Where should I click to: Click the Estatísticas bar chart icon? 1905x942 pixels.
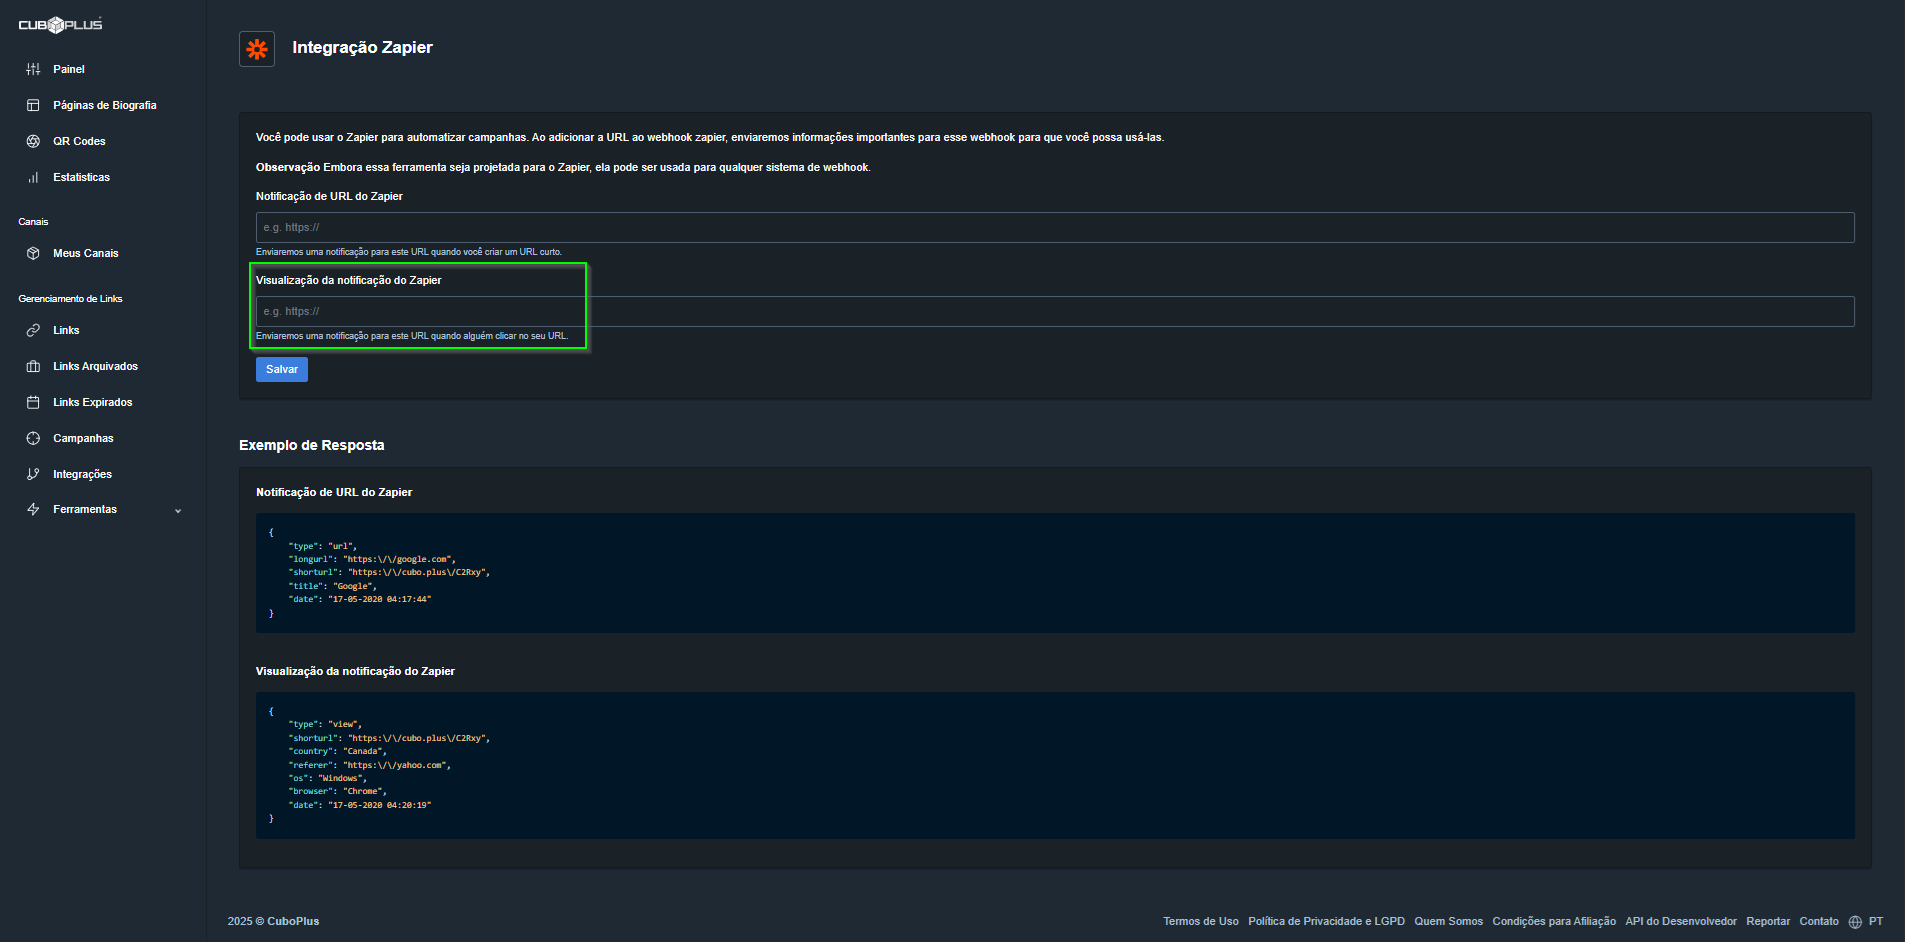[33, 177]
